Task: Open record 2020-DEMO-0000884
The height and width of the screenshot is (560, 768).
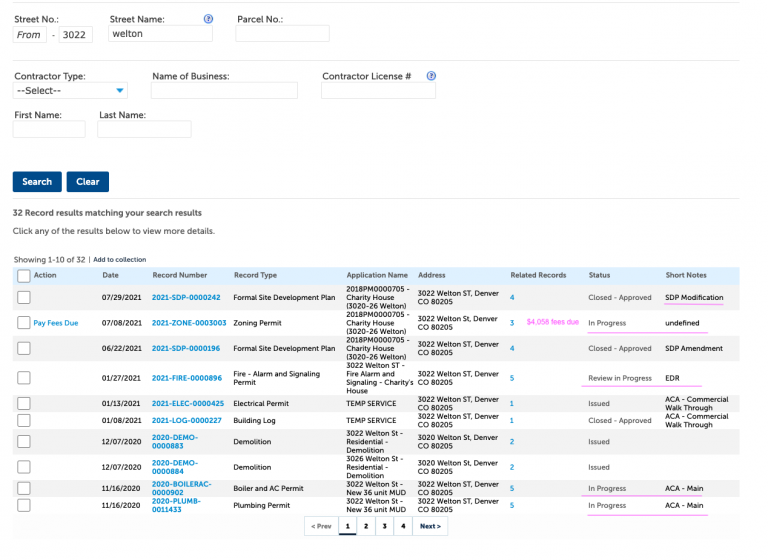Action: click(175, 467)
